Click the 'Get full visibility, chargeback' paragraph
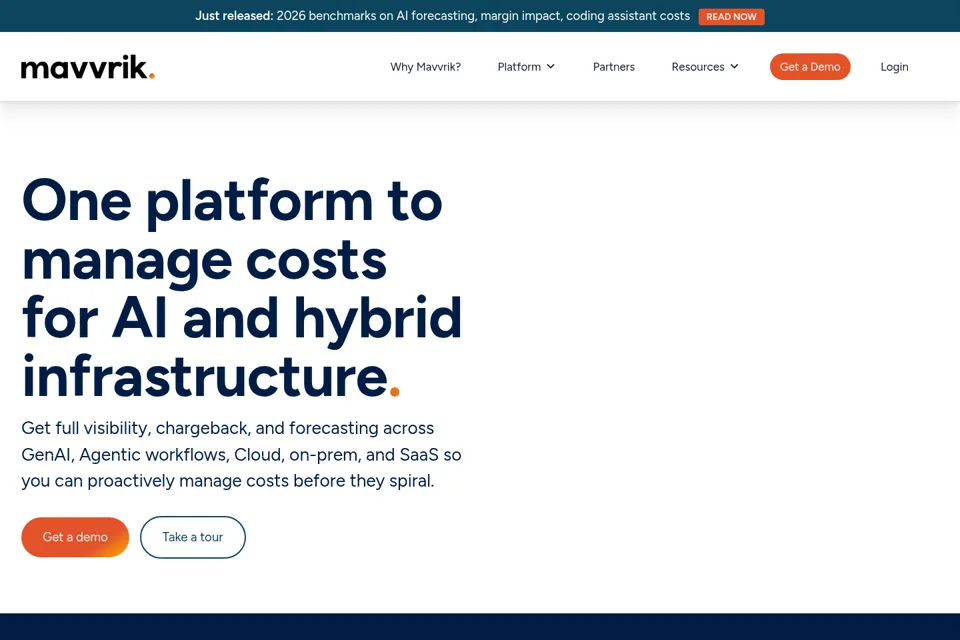Viewport: 960px width, 640px height. (x=241, y=454)
